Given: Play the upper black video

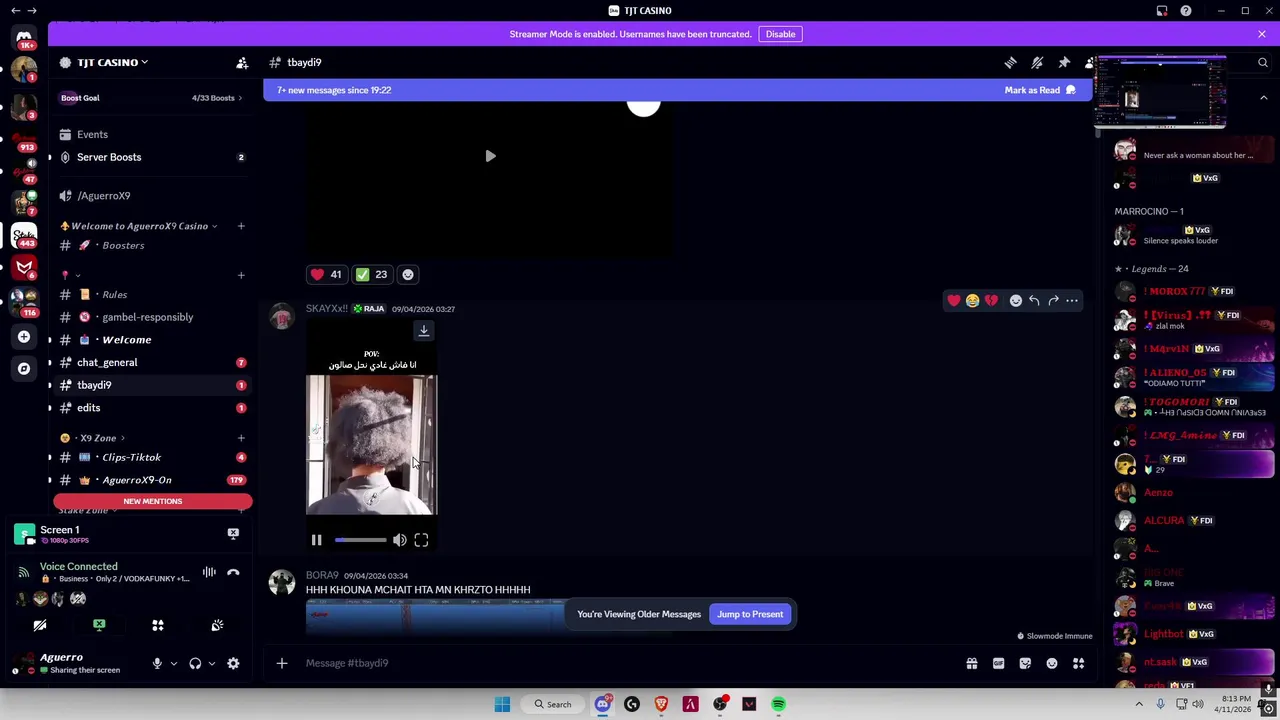Looking at the screenshot, I should click(x=490, y=156).
